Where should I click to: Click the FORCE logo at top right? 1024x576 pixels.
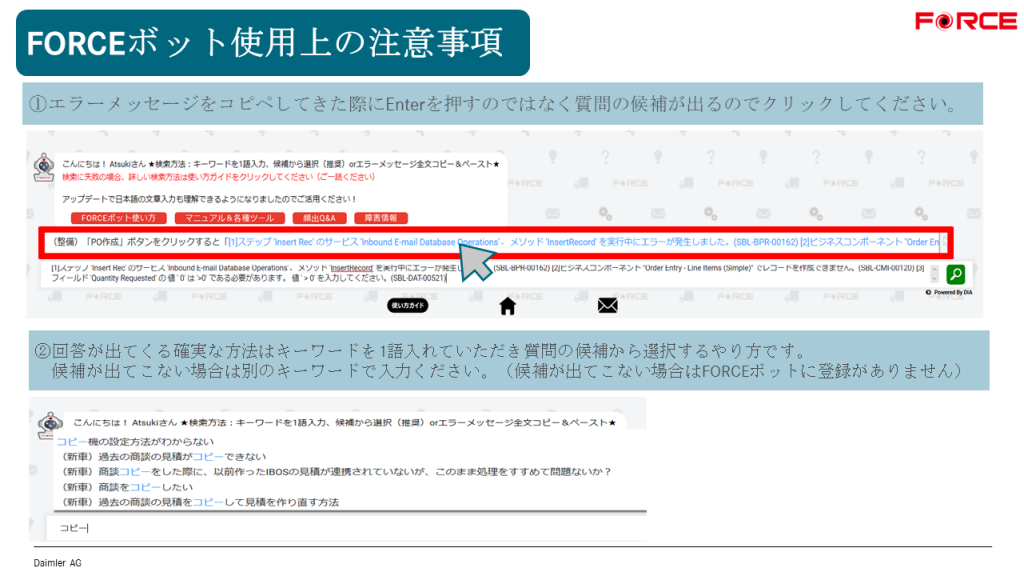pyautogui.click(x=964, y=21)
